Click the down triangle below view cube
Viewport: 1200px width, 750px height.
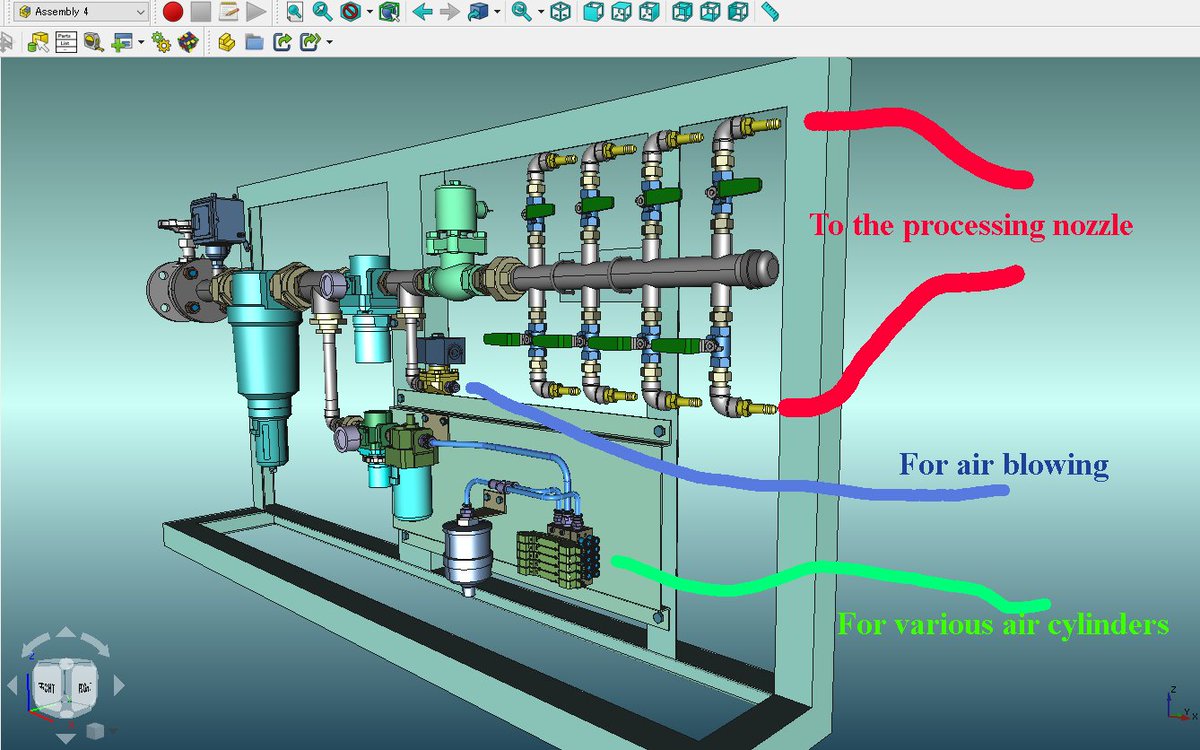pyautogui.click(x=65, y=740)
